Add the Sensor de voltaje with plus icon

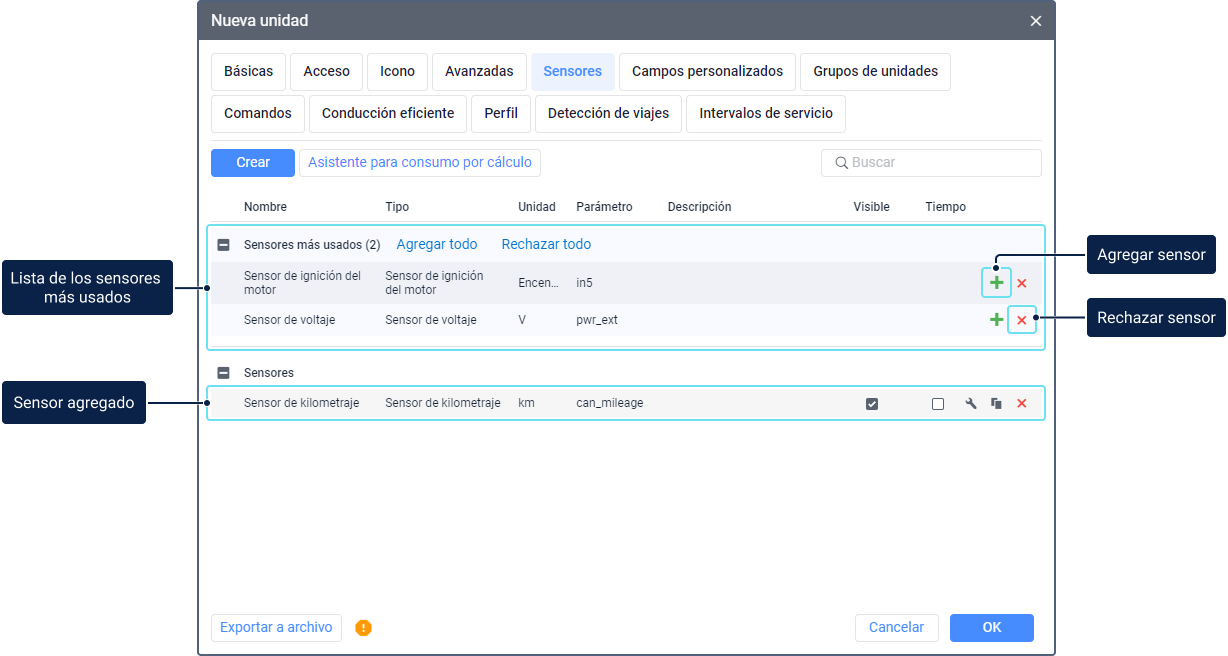pos(996,320)
